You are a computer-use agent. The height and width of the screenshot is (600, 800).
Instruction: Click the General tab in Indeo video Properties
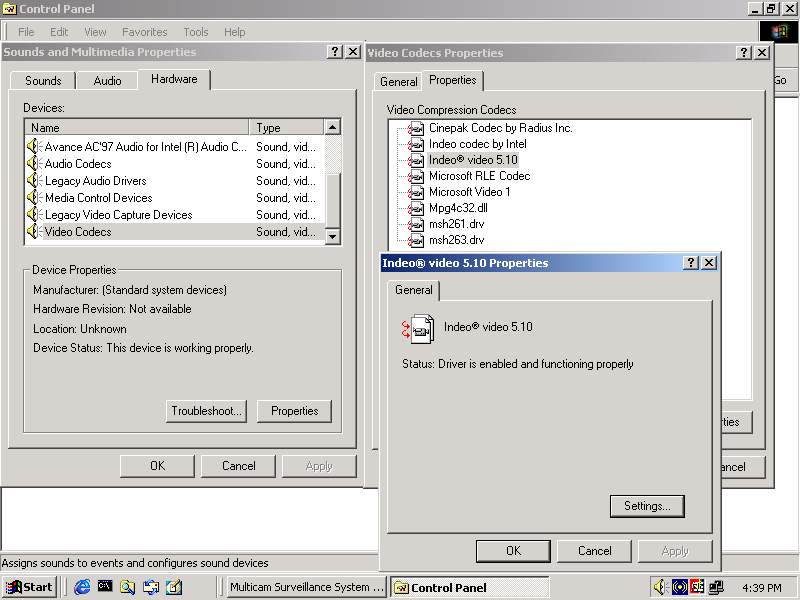[413, 290]
